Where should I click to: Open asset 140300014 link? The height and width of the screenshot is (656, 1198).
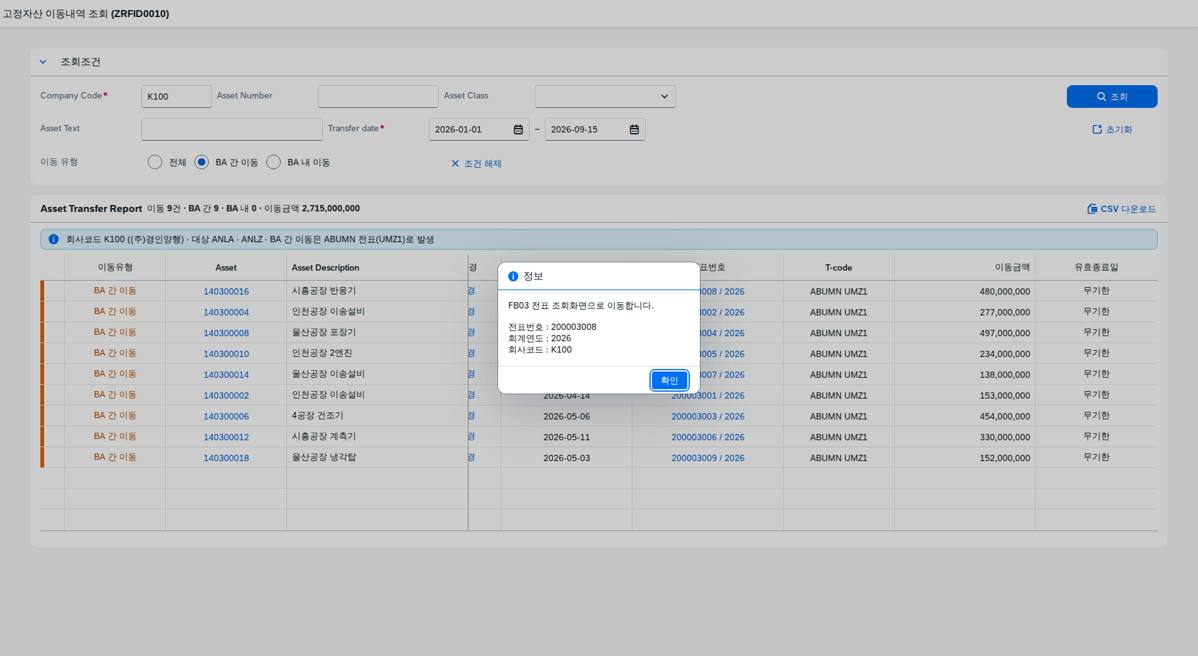(x=226, y=375)
